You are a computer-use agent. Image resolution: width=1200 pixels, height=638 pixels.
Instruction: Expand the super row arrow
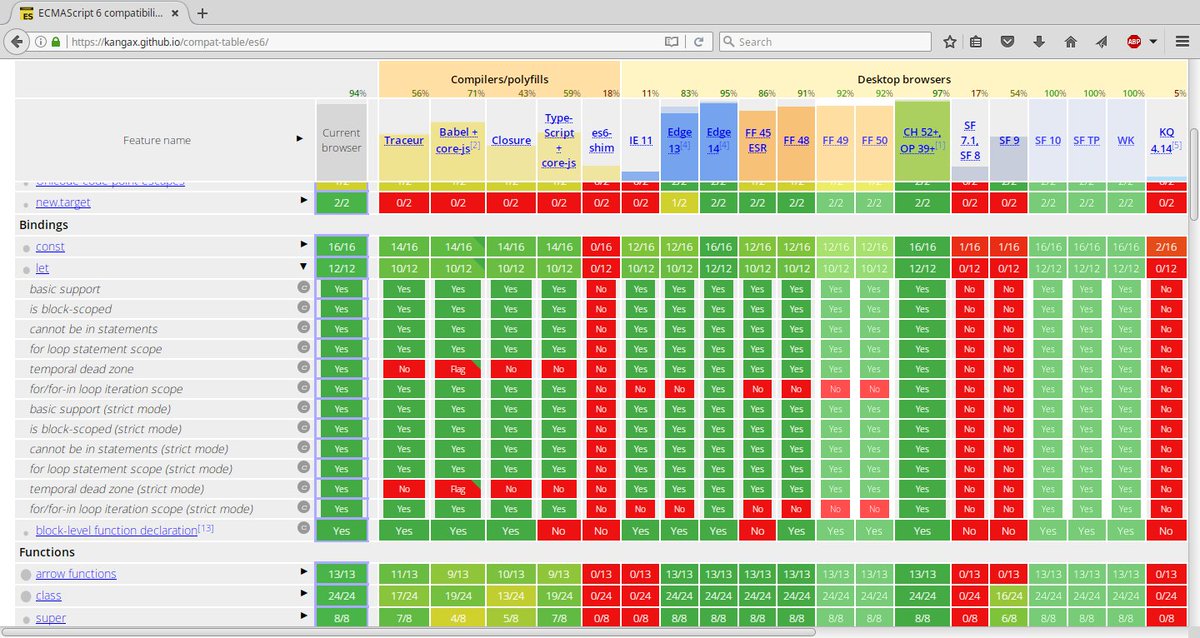(304, 615)
